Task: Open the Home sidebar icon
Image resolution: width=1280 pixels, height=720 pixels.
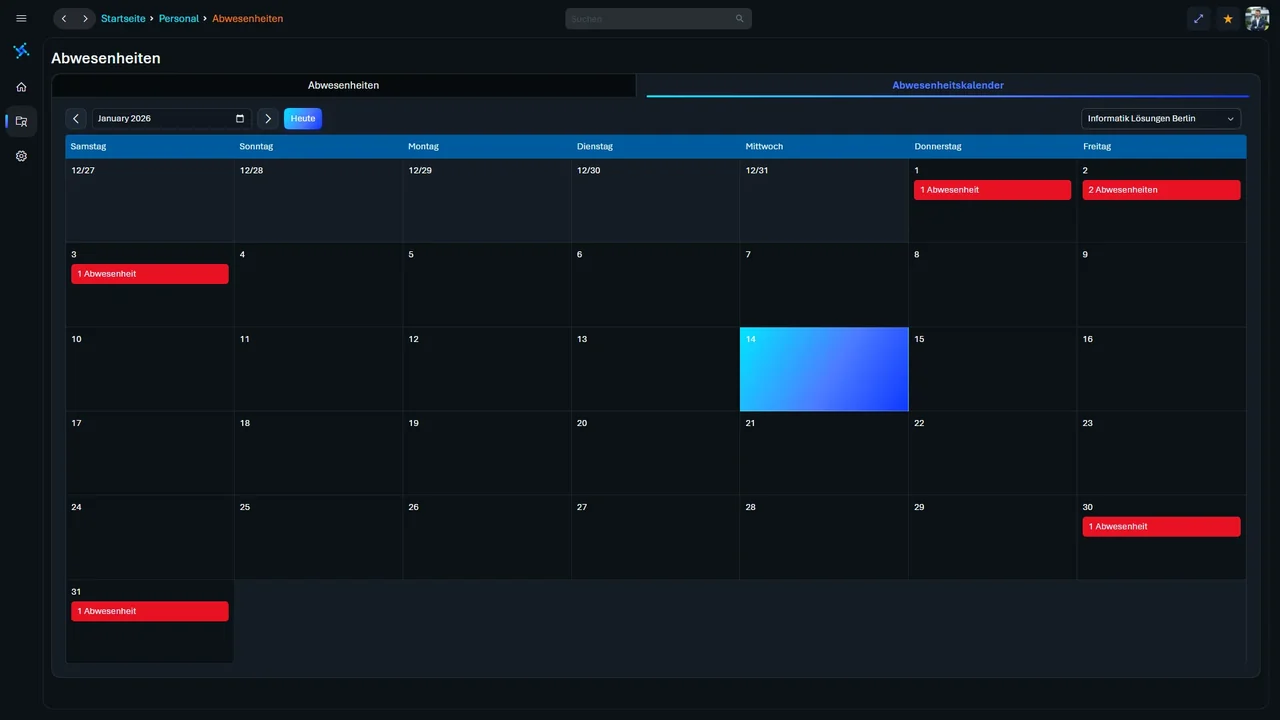Action: [21, 87]
